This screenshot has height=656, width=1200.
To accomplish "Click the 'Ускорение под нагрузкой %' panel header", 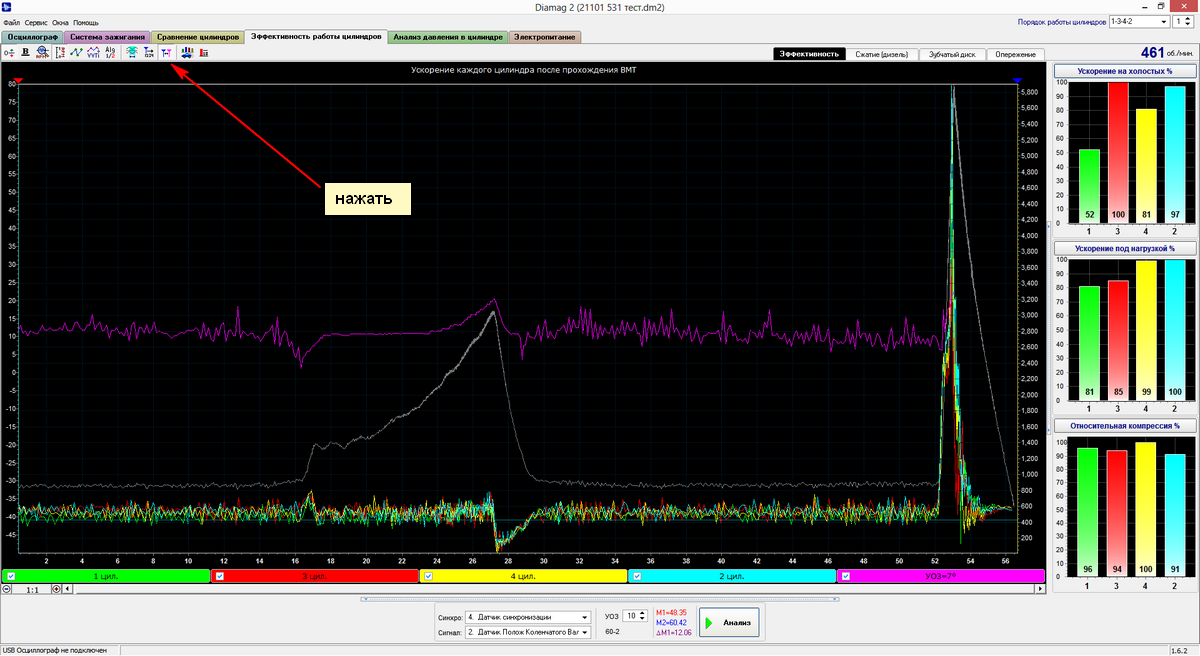I will coord(1124,247).
